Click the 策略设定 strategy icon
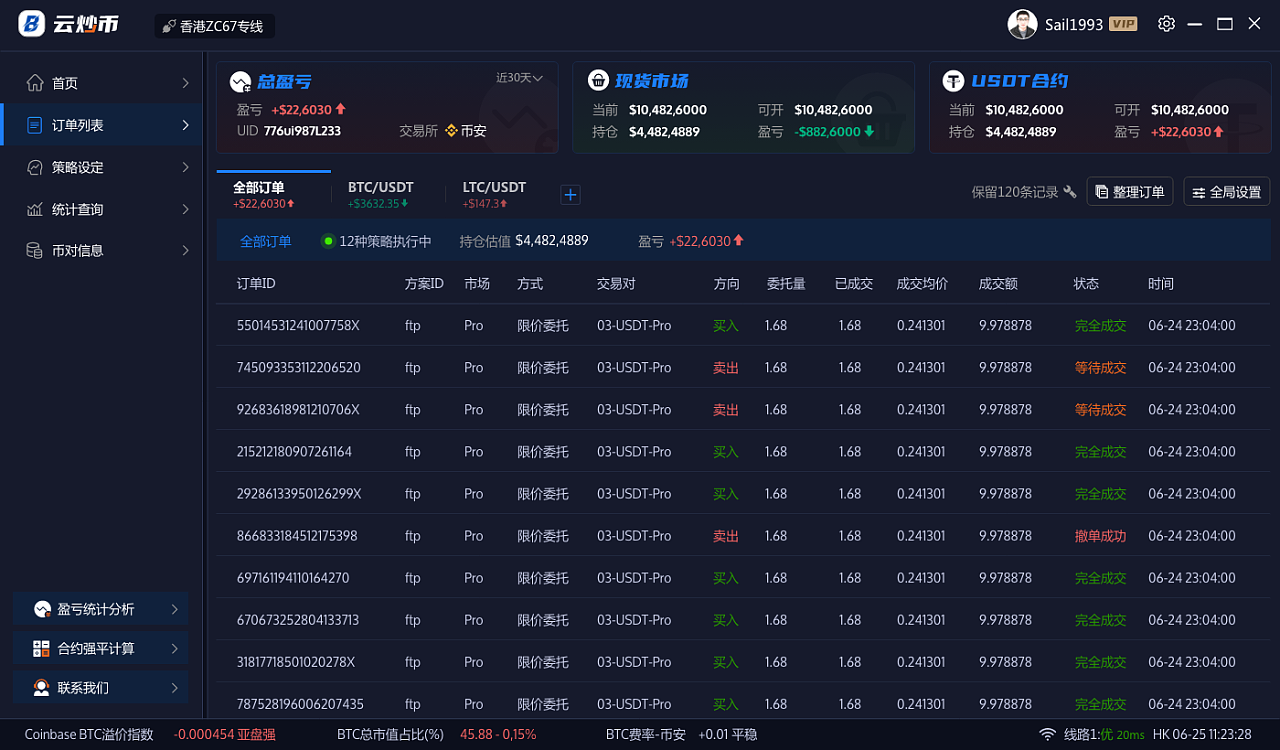The height and width of the screenshot is (750, 1280). (x=35, y=167)
